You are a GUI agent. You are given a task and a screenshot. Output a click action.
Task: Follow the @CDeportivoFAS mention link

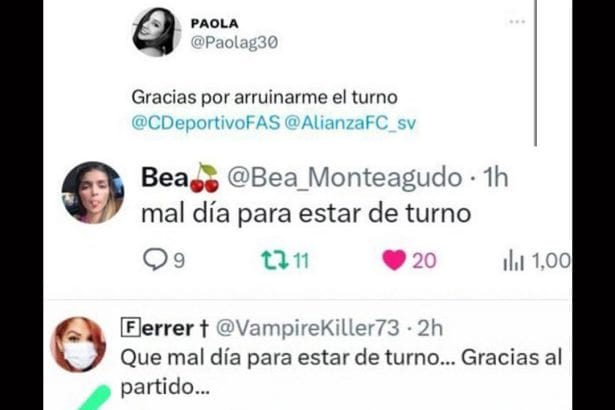(x=206, y=123)
